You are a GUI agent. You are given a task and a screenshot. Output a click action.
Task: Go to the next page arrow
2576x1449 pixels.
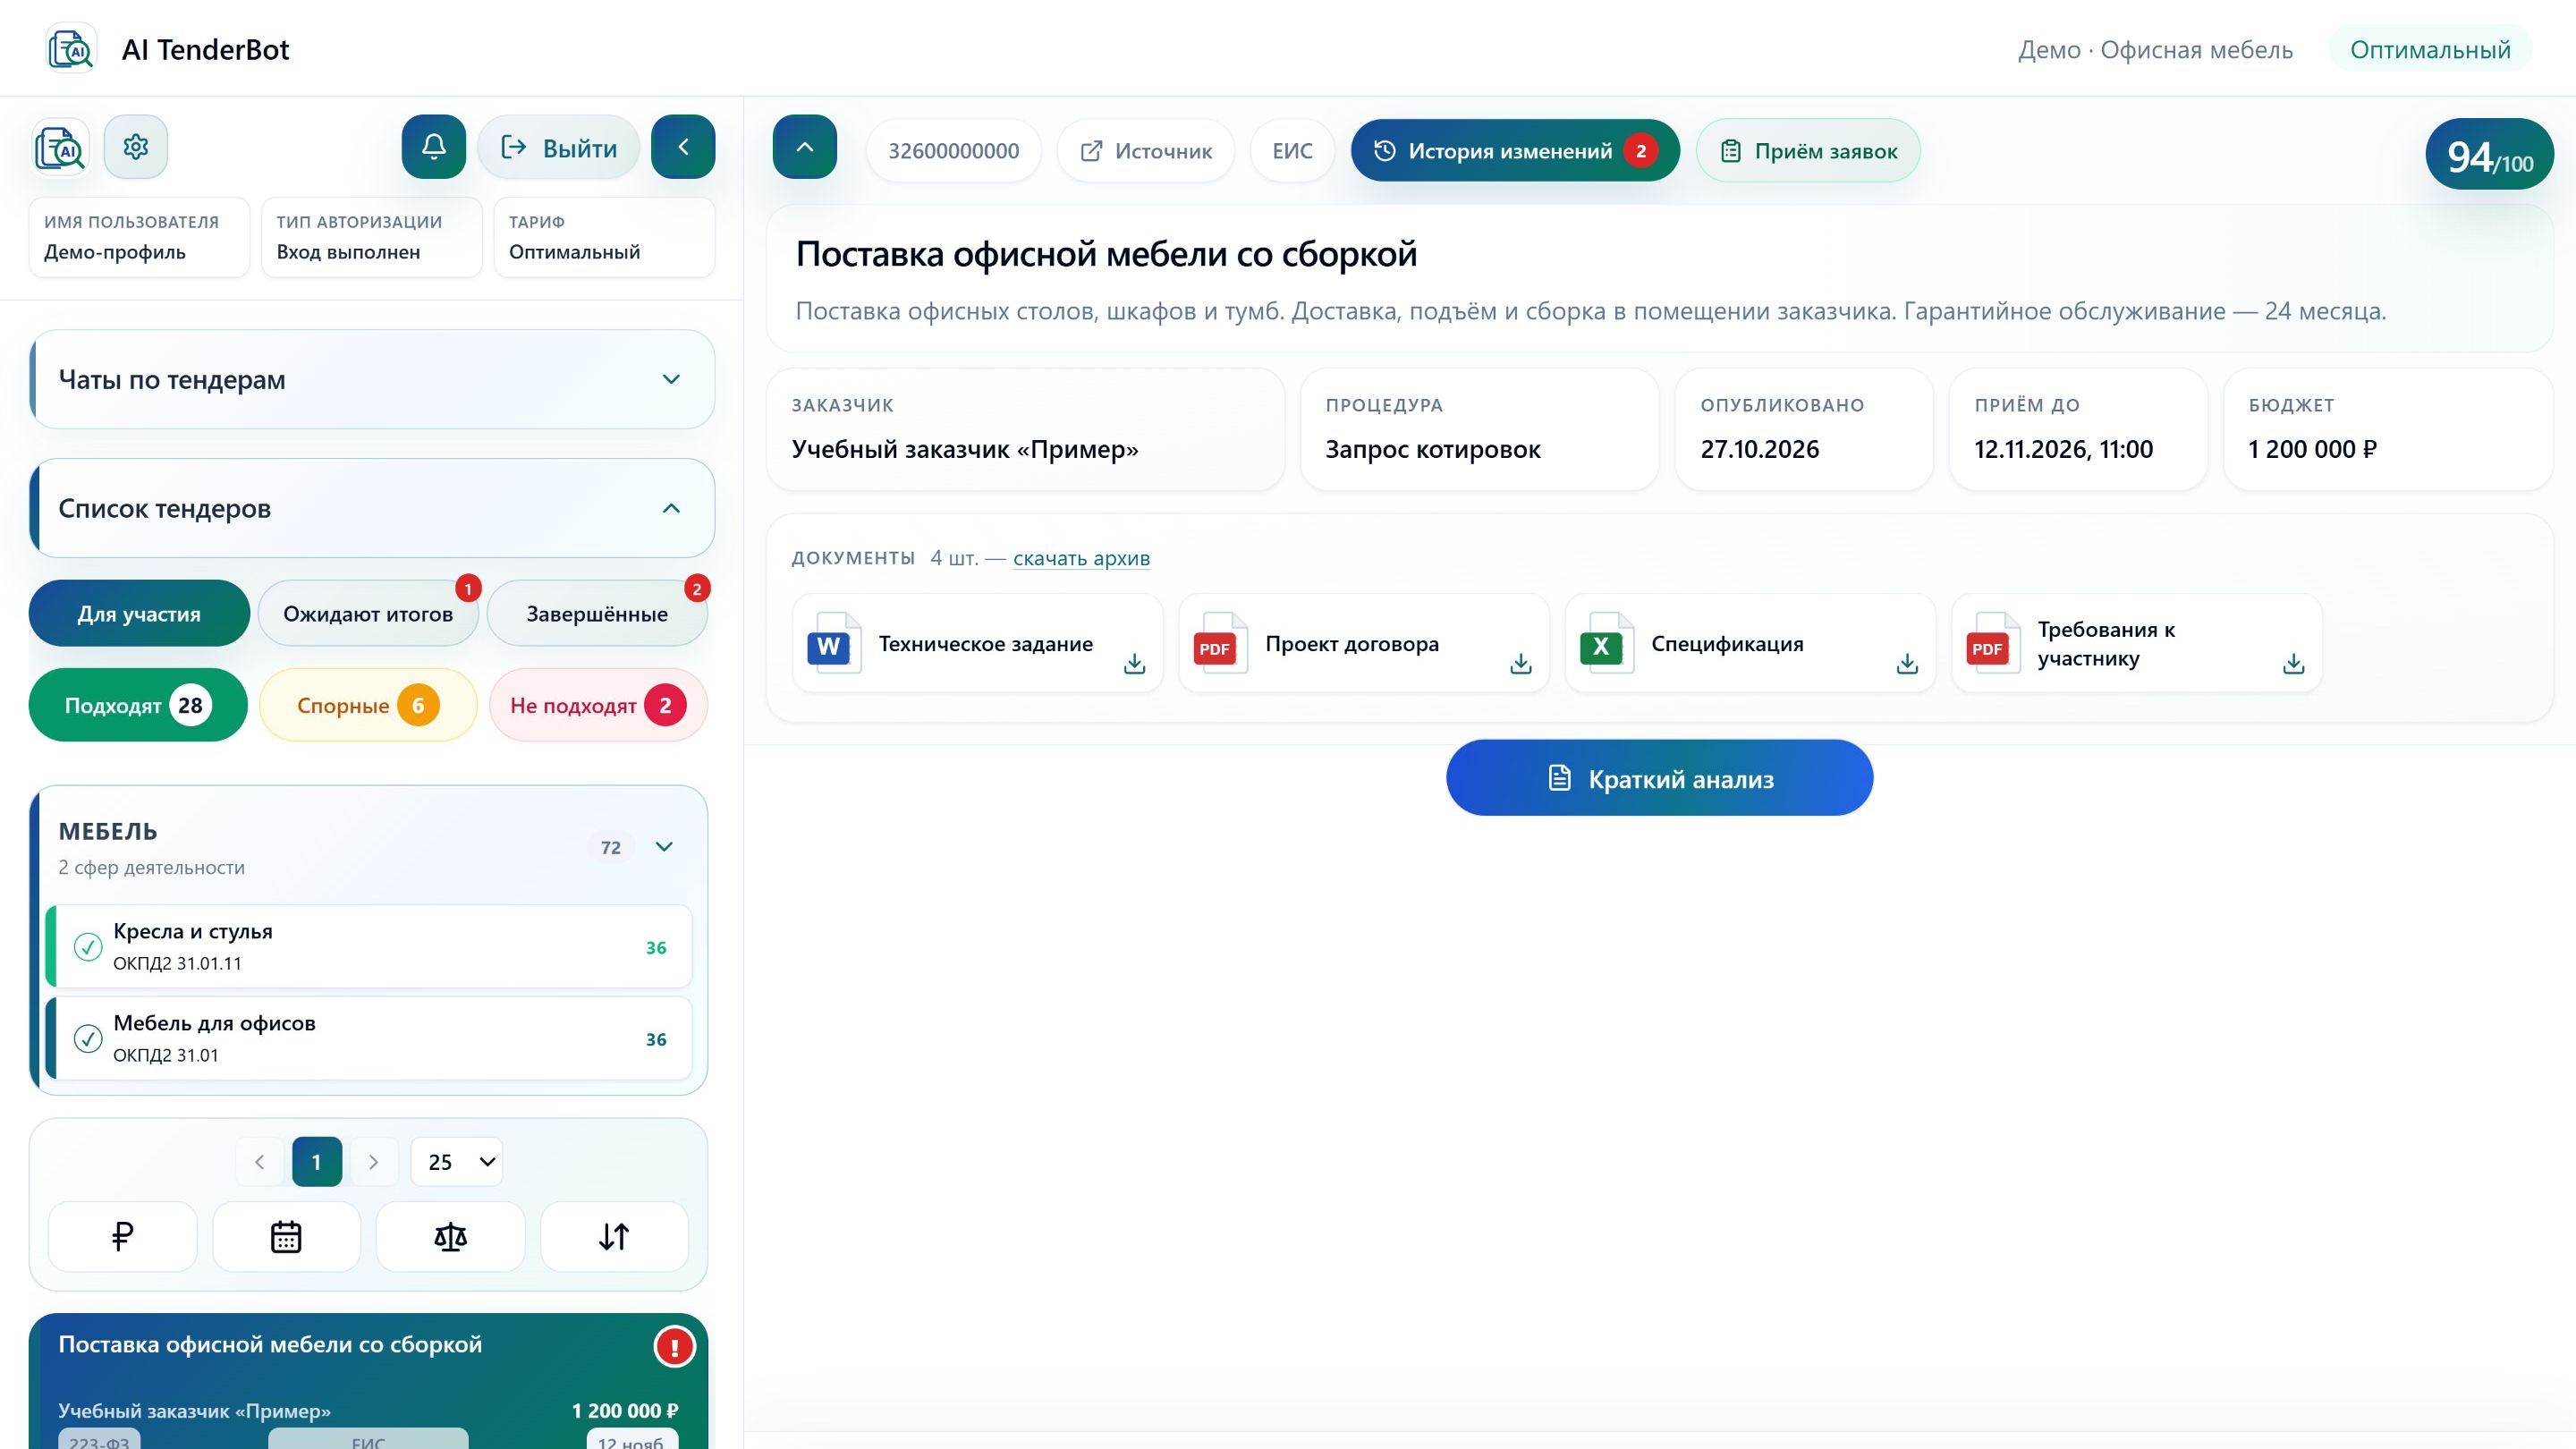coord(374,1161)
